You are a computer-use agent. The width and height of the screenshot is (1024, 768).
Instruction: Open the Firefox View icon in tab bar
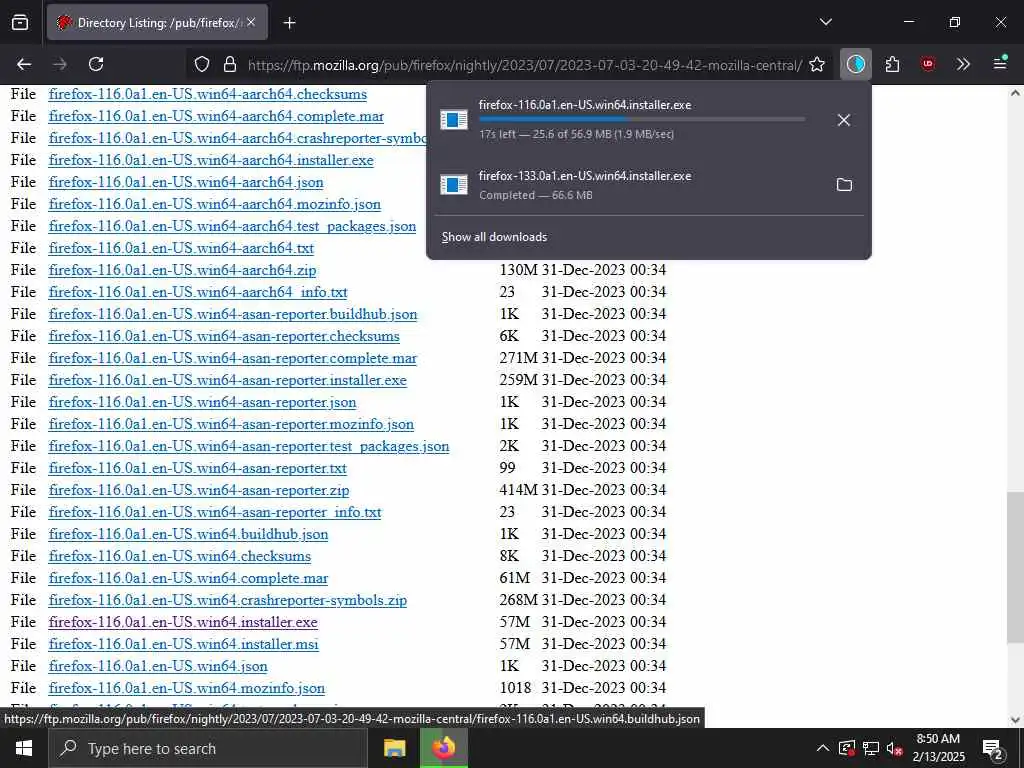pos(20,22)
